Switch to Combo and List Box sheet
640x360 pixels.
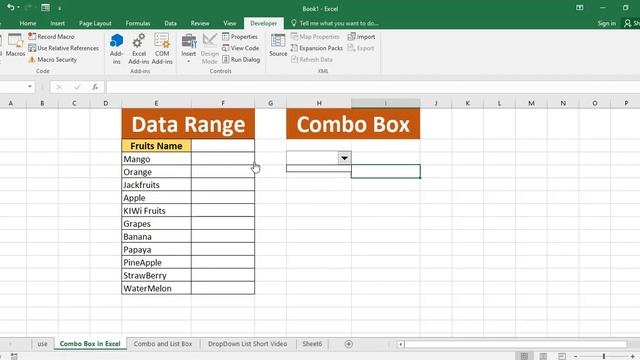[x=163, y=344]
